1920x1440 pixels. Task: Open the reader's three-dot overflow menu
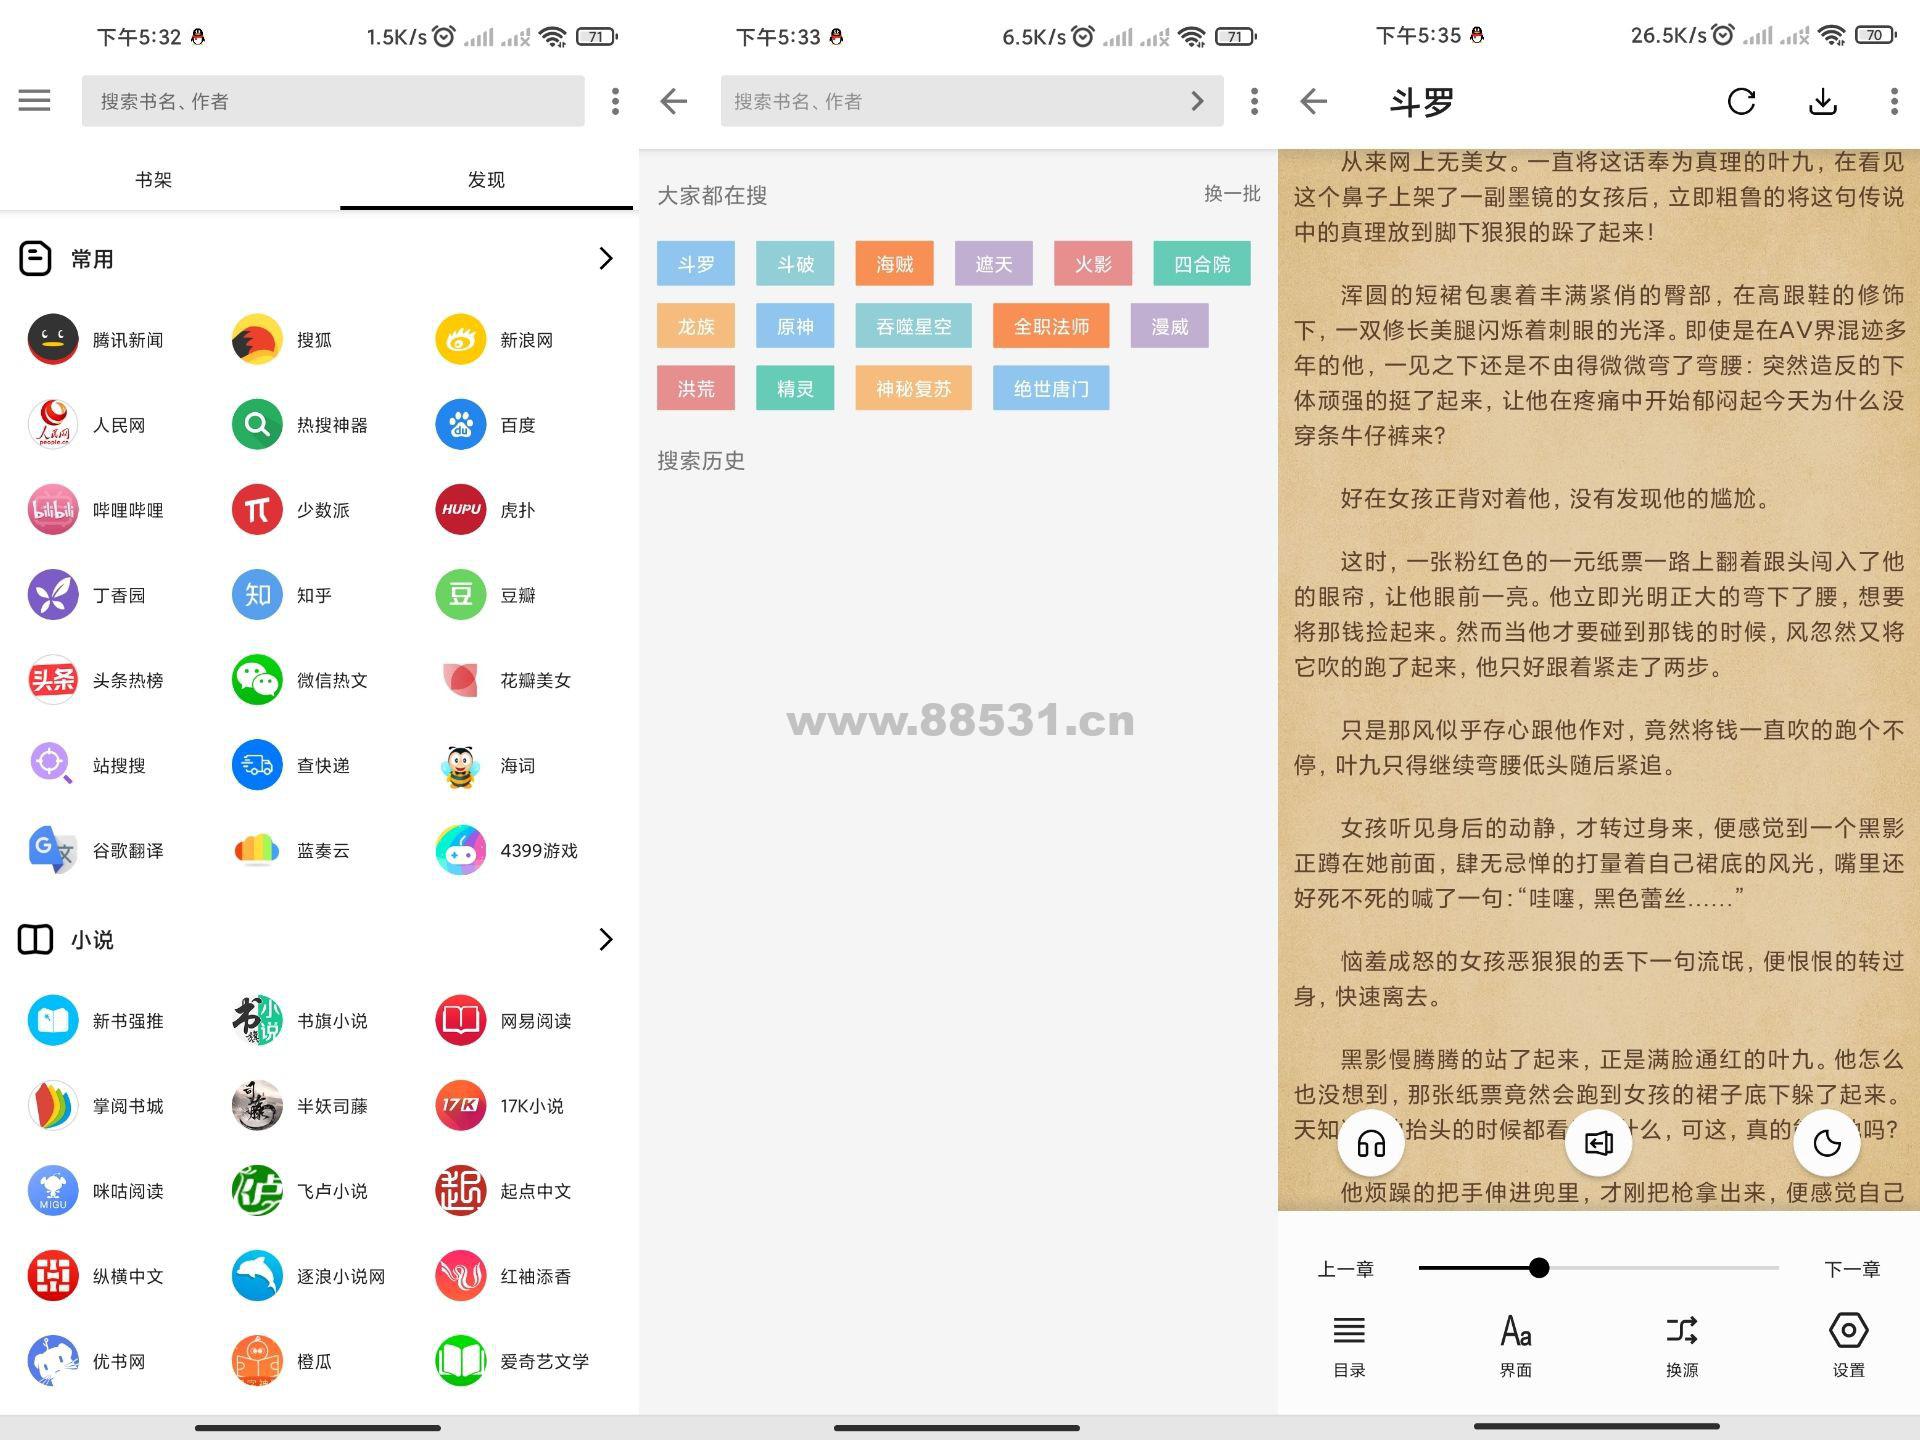[1893, 101]
